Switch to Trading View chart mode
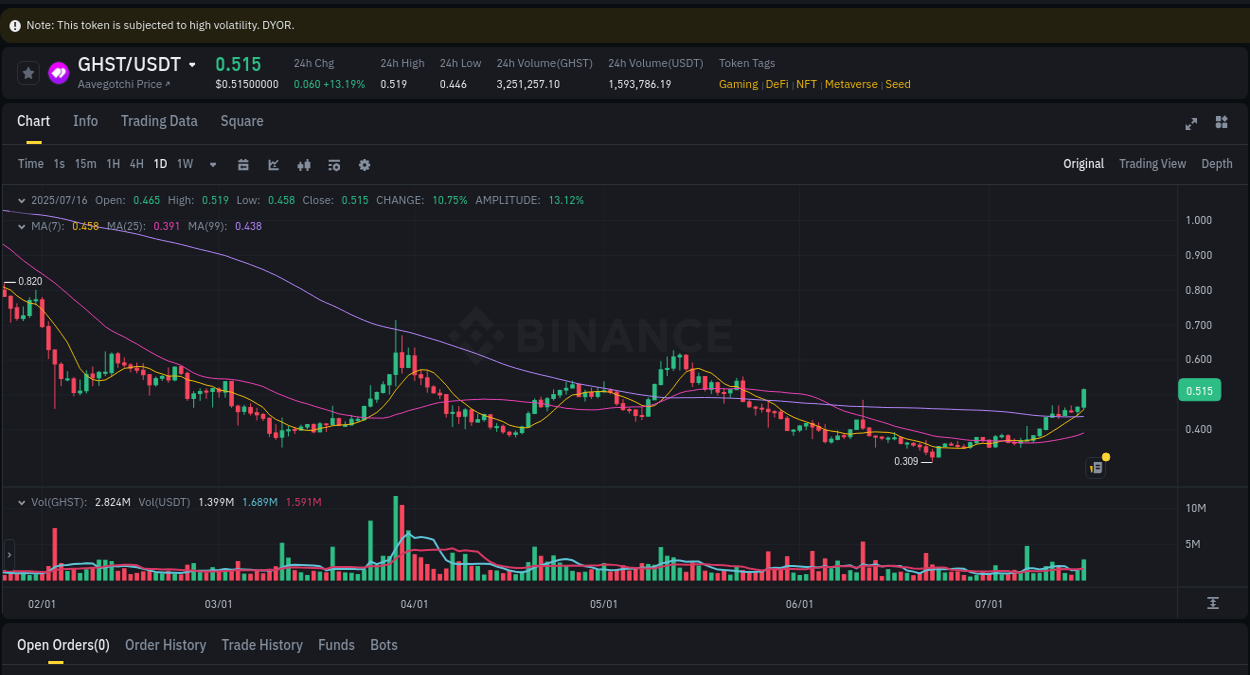 (1152, 164)
